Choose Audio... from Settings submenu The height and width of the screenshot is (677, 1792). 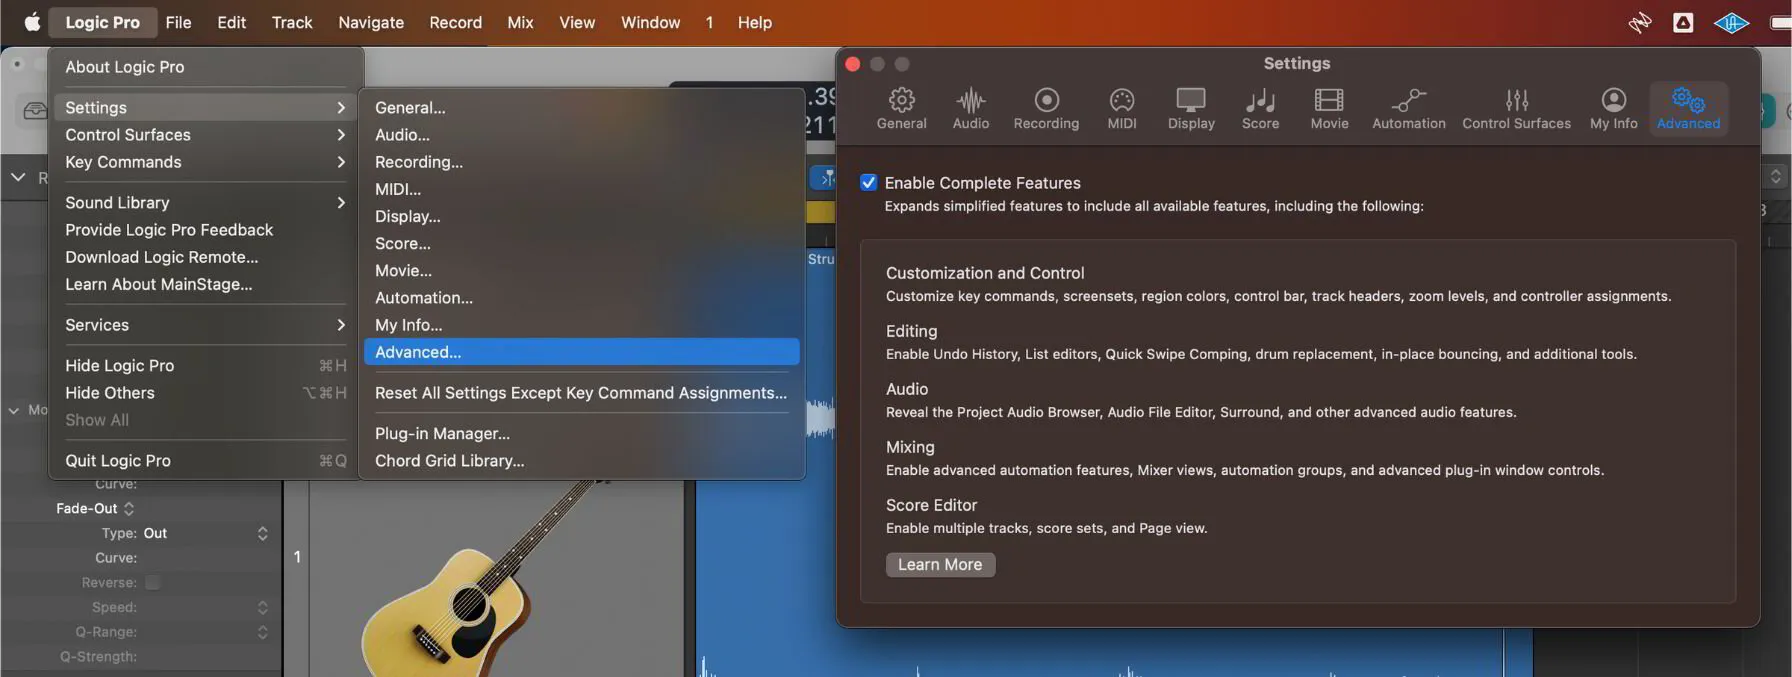(582, 134)
